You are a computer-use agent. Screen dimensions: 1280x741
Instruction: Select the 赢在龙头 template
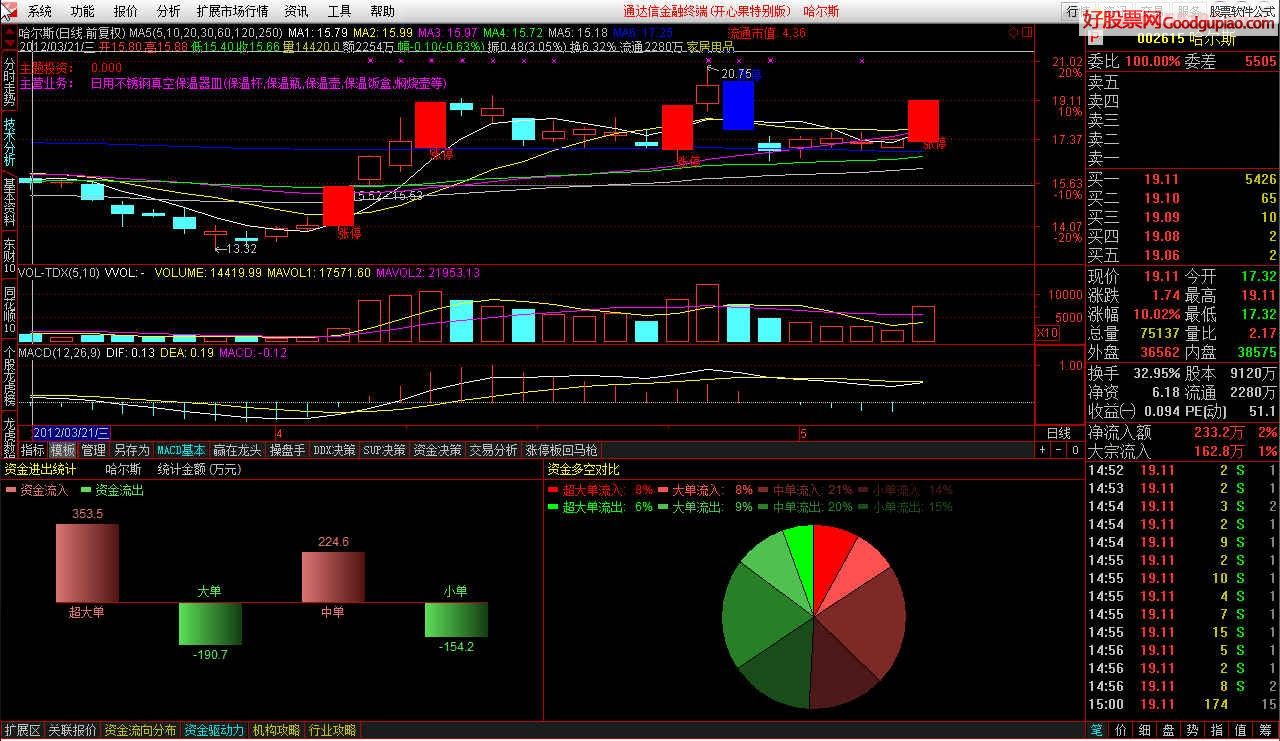pyautogui.click(x=237, y=451)
